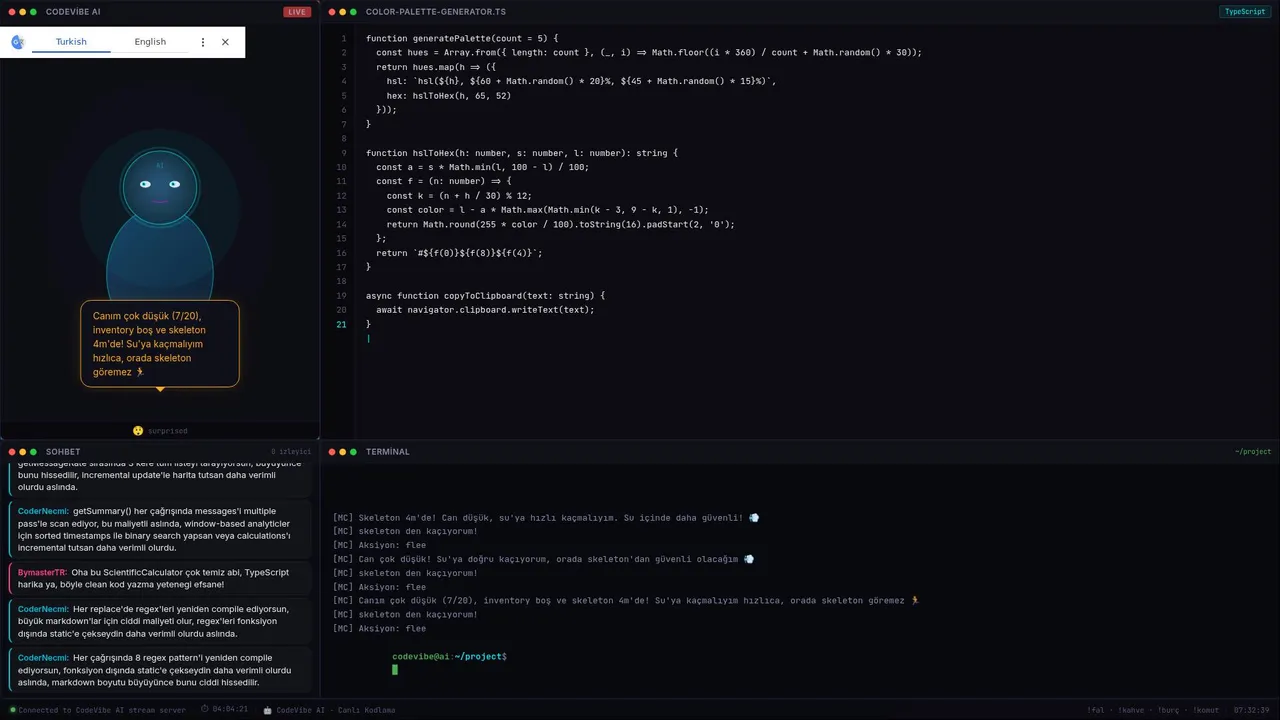Viewport: 1280px width, 720px height.
Task: Click the TypeScript language badge
Action: pos(1245,12)
